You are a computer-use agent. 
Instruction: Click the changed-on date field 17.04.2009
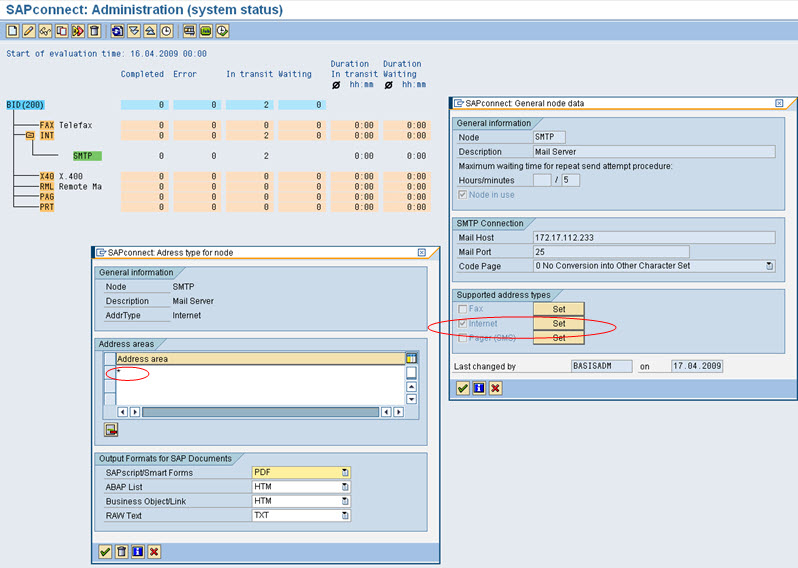click(x=697, y=366)
